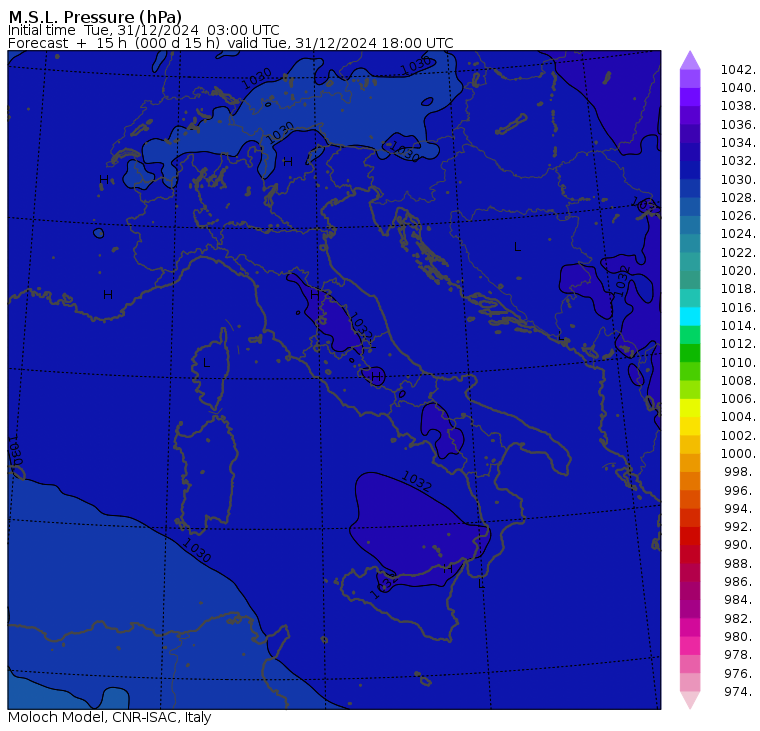
Task: Click the '974.' legend label
Action: click(x=739, y=691)
